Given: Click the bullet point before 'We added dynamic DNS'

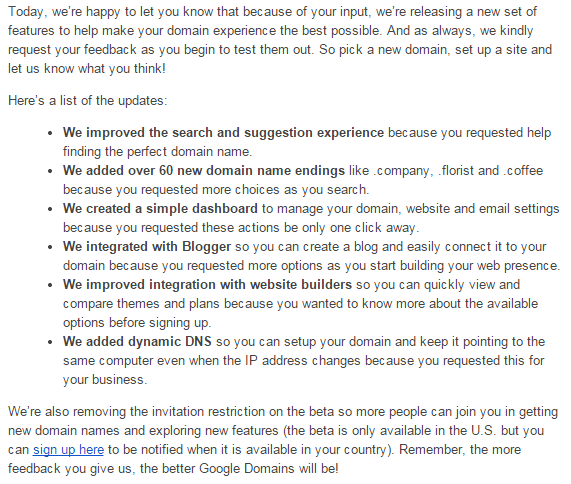Looking at the screenshot, I should pos(50,343).
